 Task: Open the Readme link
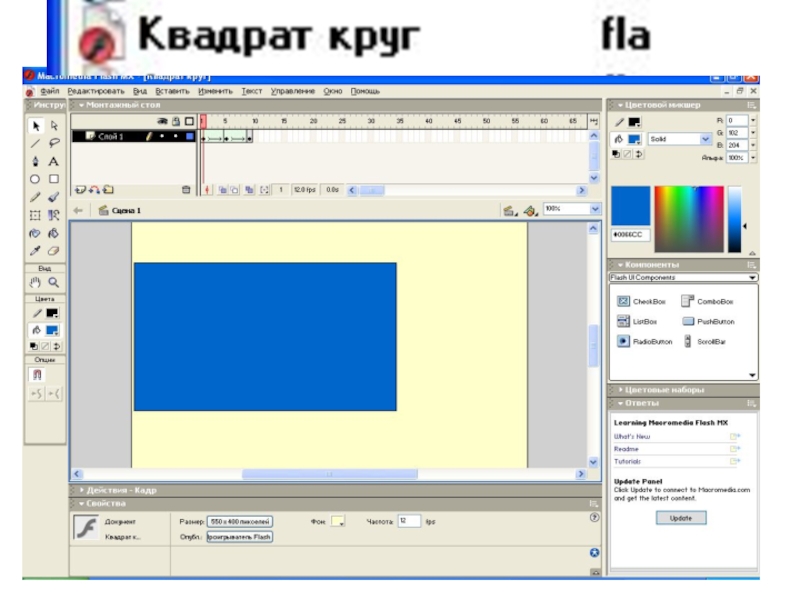[626, 449]
